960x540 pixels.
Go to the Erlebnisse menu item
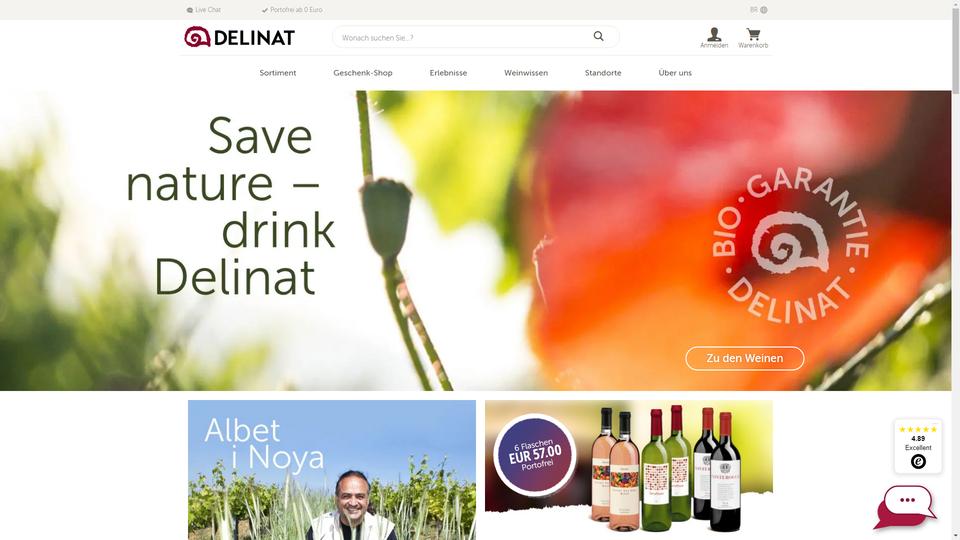pos(448,73)
